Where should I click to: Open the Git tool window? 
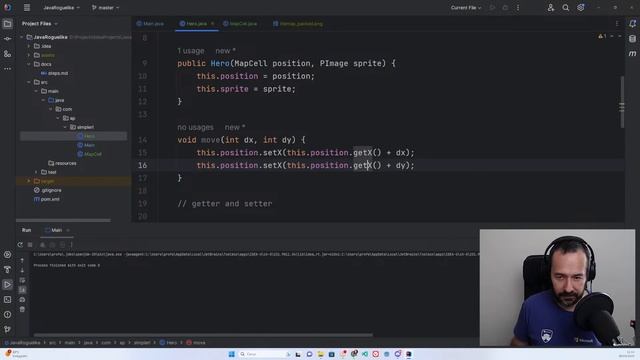[x=7, y=329]
